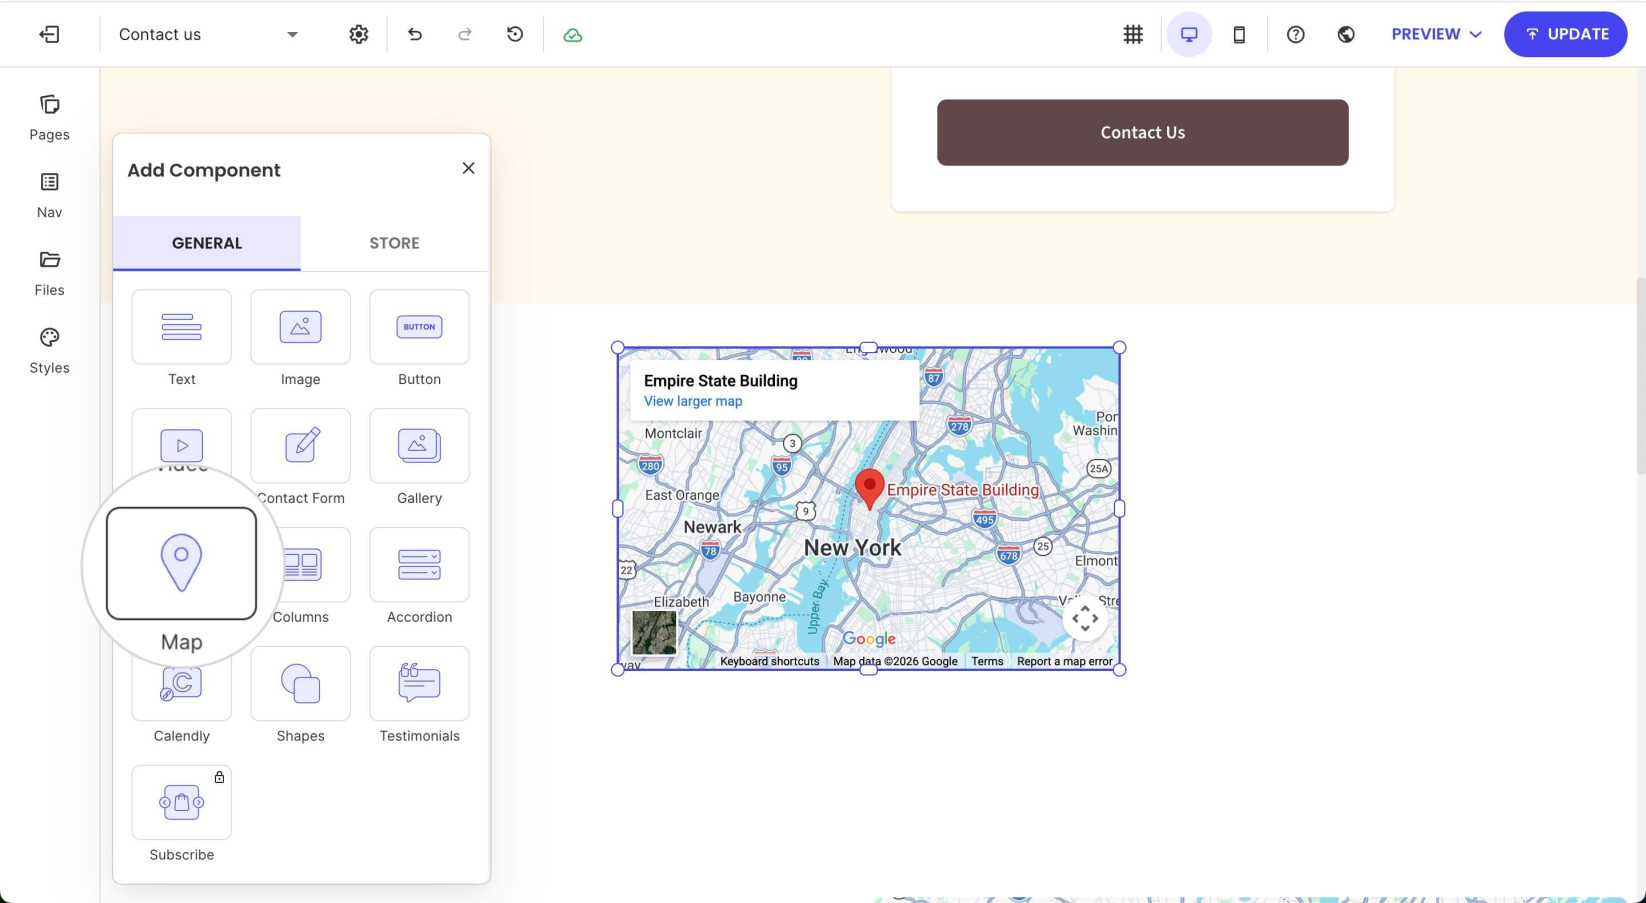Exit the editor using the back icon

coord(49,34)
